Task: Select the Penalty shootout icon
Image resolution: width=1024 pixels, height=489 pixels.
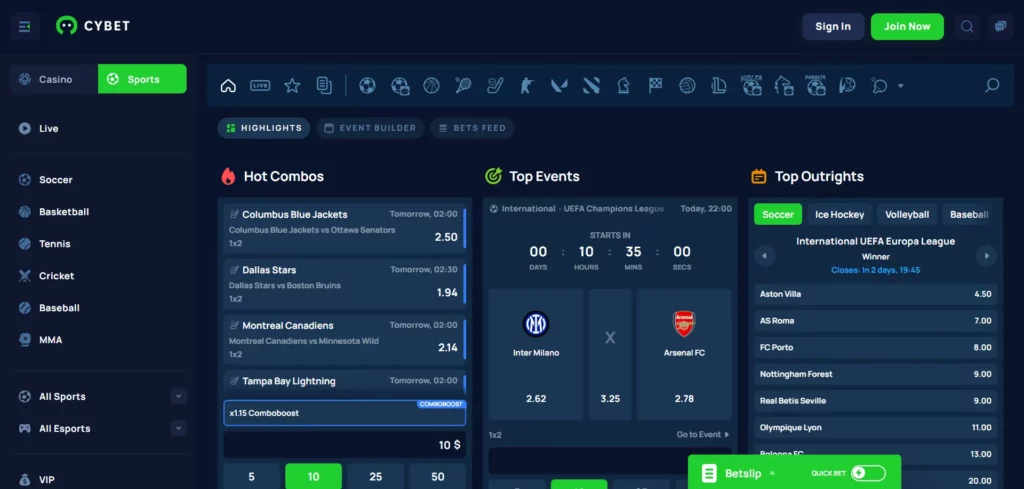Action: click(816, 86)
